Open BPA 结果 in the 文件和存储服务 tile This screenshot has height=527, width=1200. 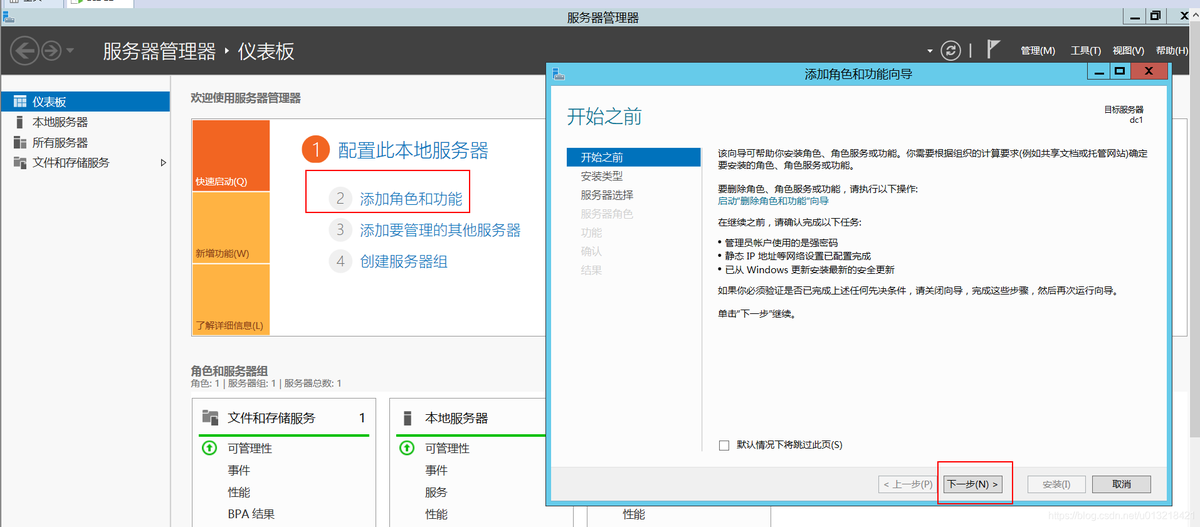[251, 514]
